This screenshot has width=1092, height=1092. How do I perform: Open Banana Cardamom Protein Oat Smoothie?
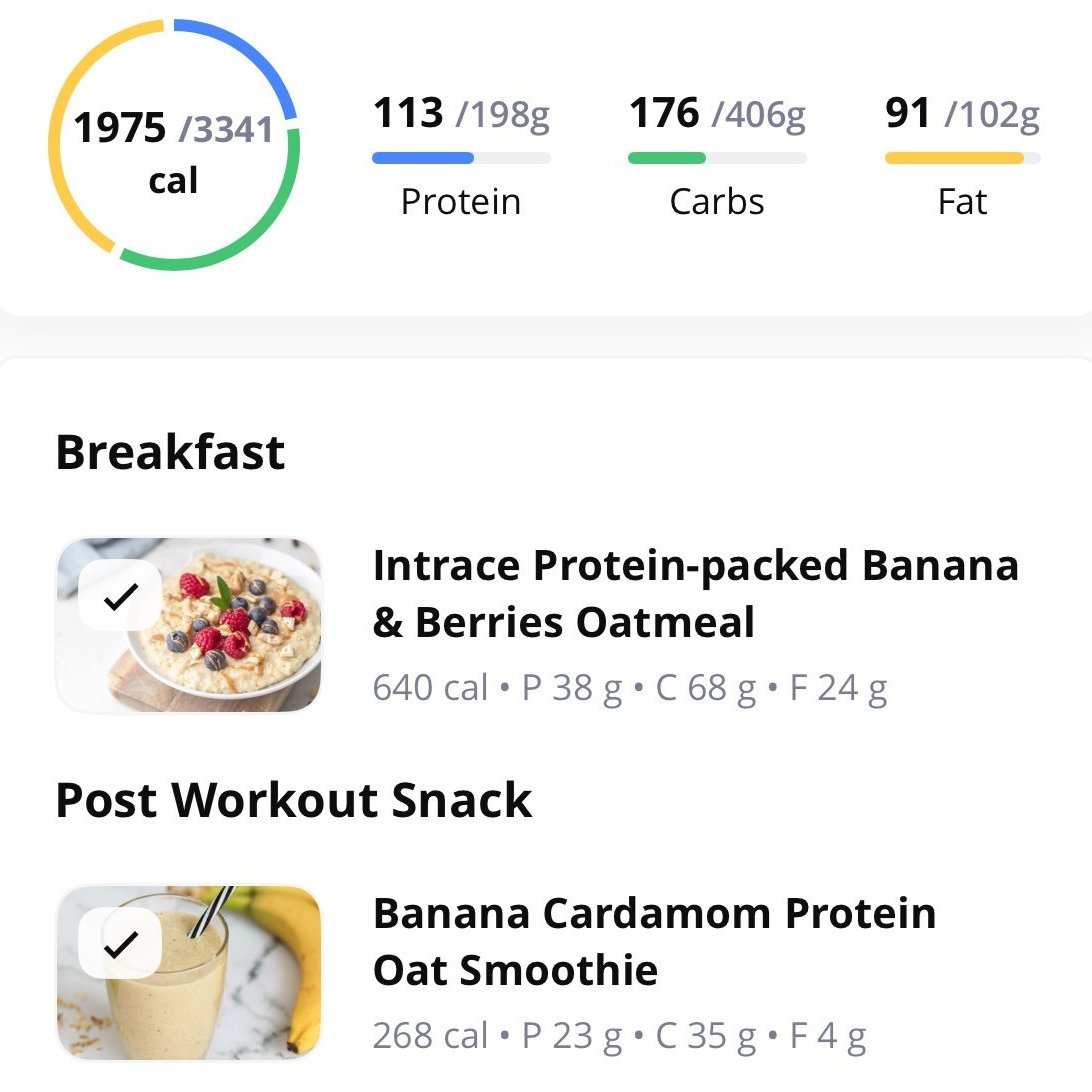654,941
